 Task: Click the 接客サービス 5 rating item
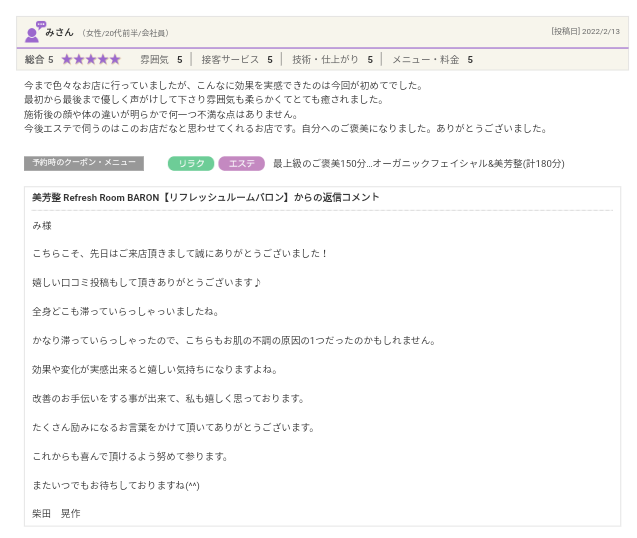pyautogui.click(x=236, y=60)
